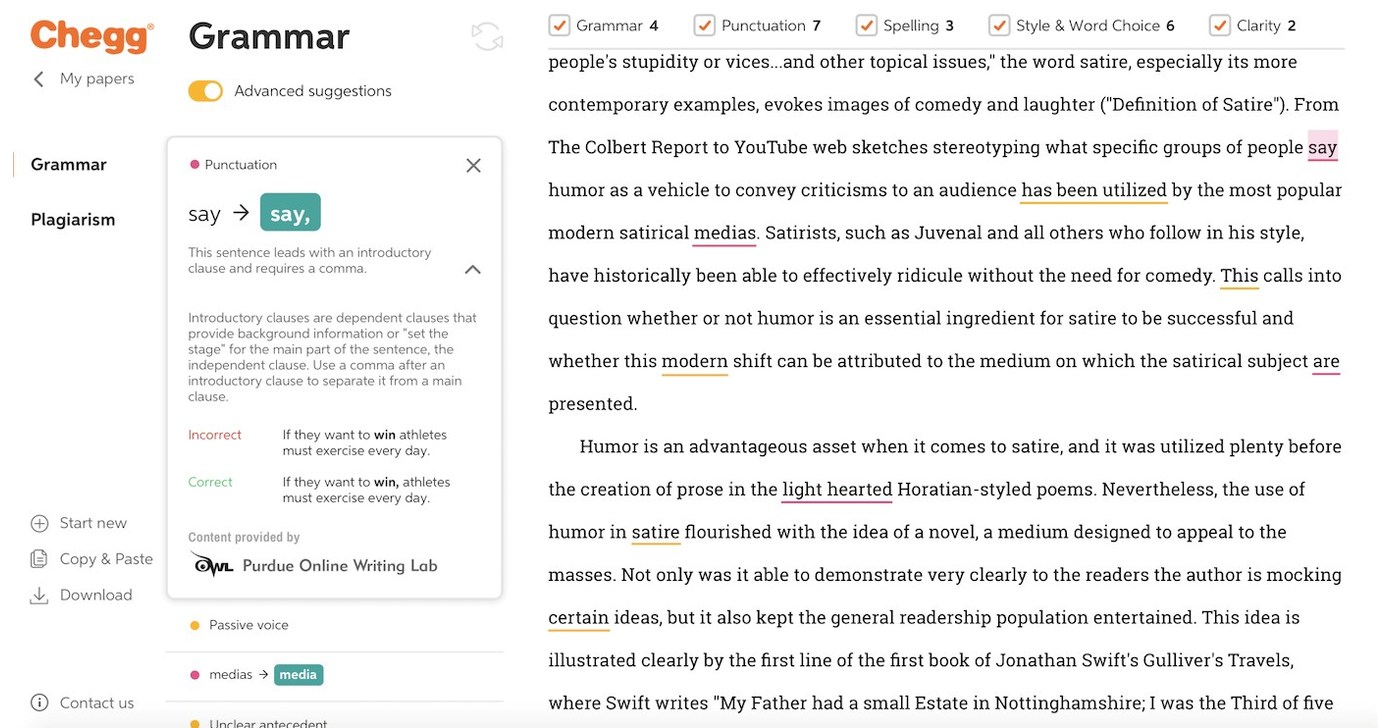Click Purdue Online Writing Lab text
Screen dimensions: 1391x728
point(340,566)
